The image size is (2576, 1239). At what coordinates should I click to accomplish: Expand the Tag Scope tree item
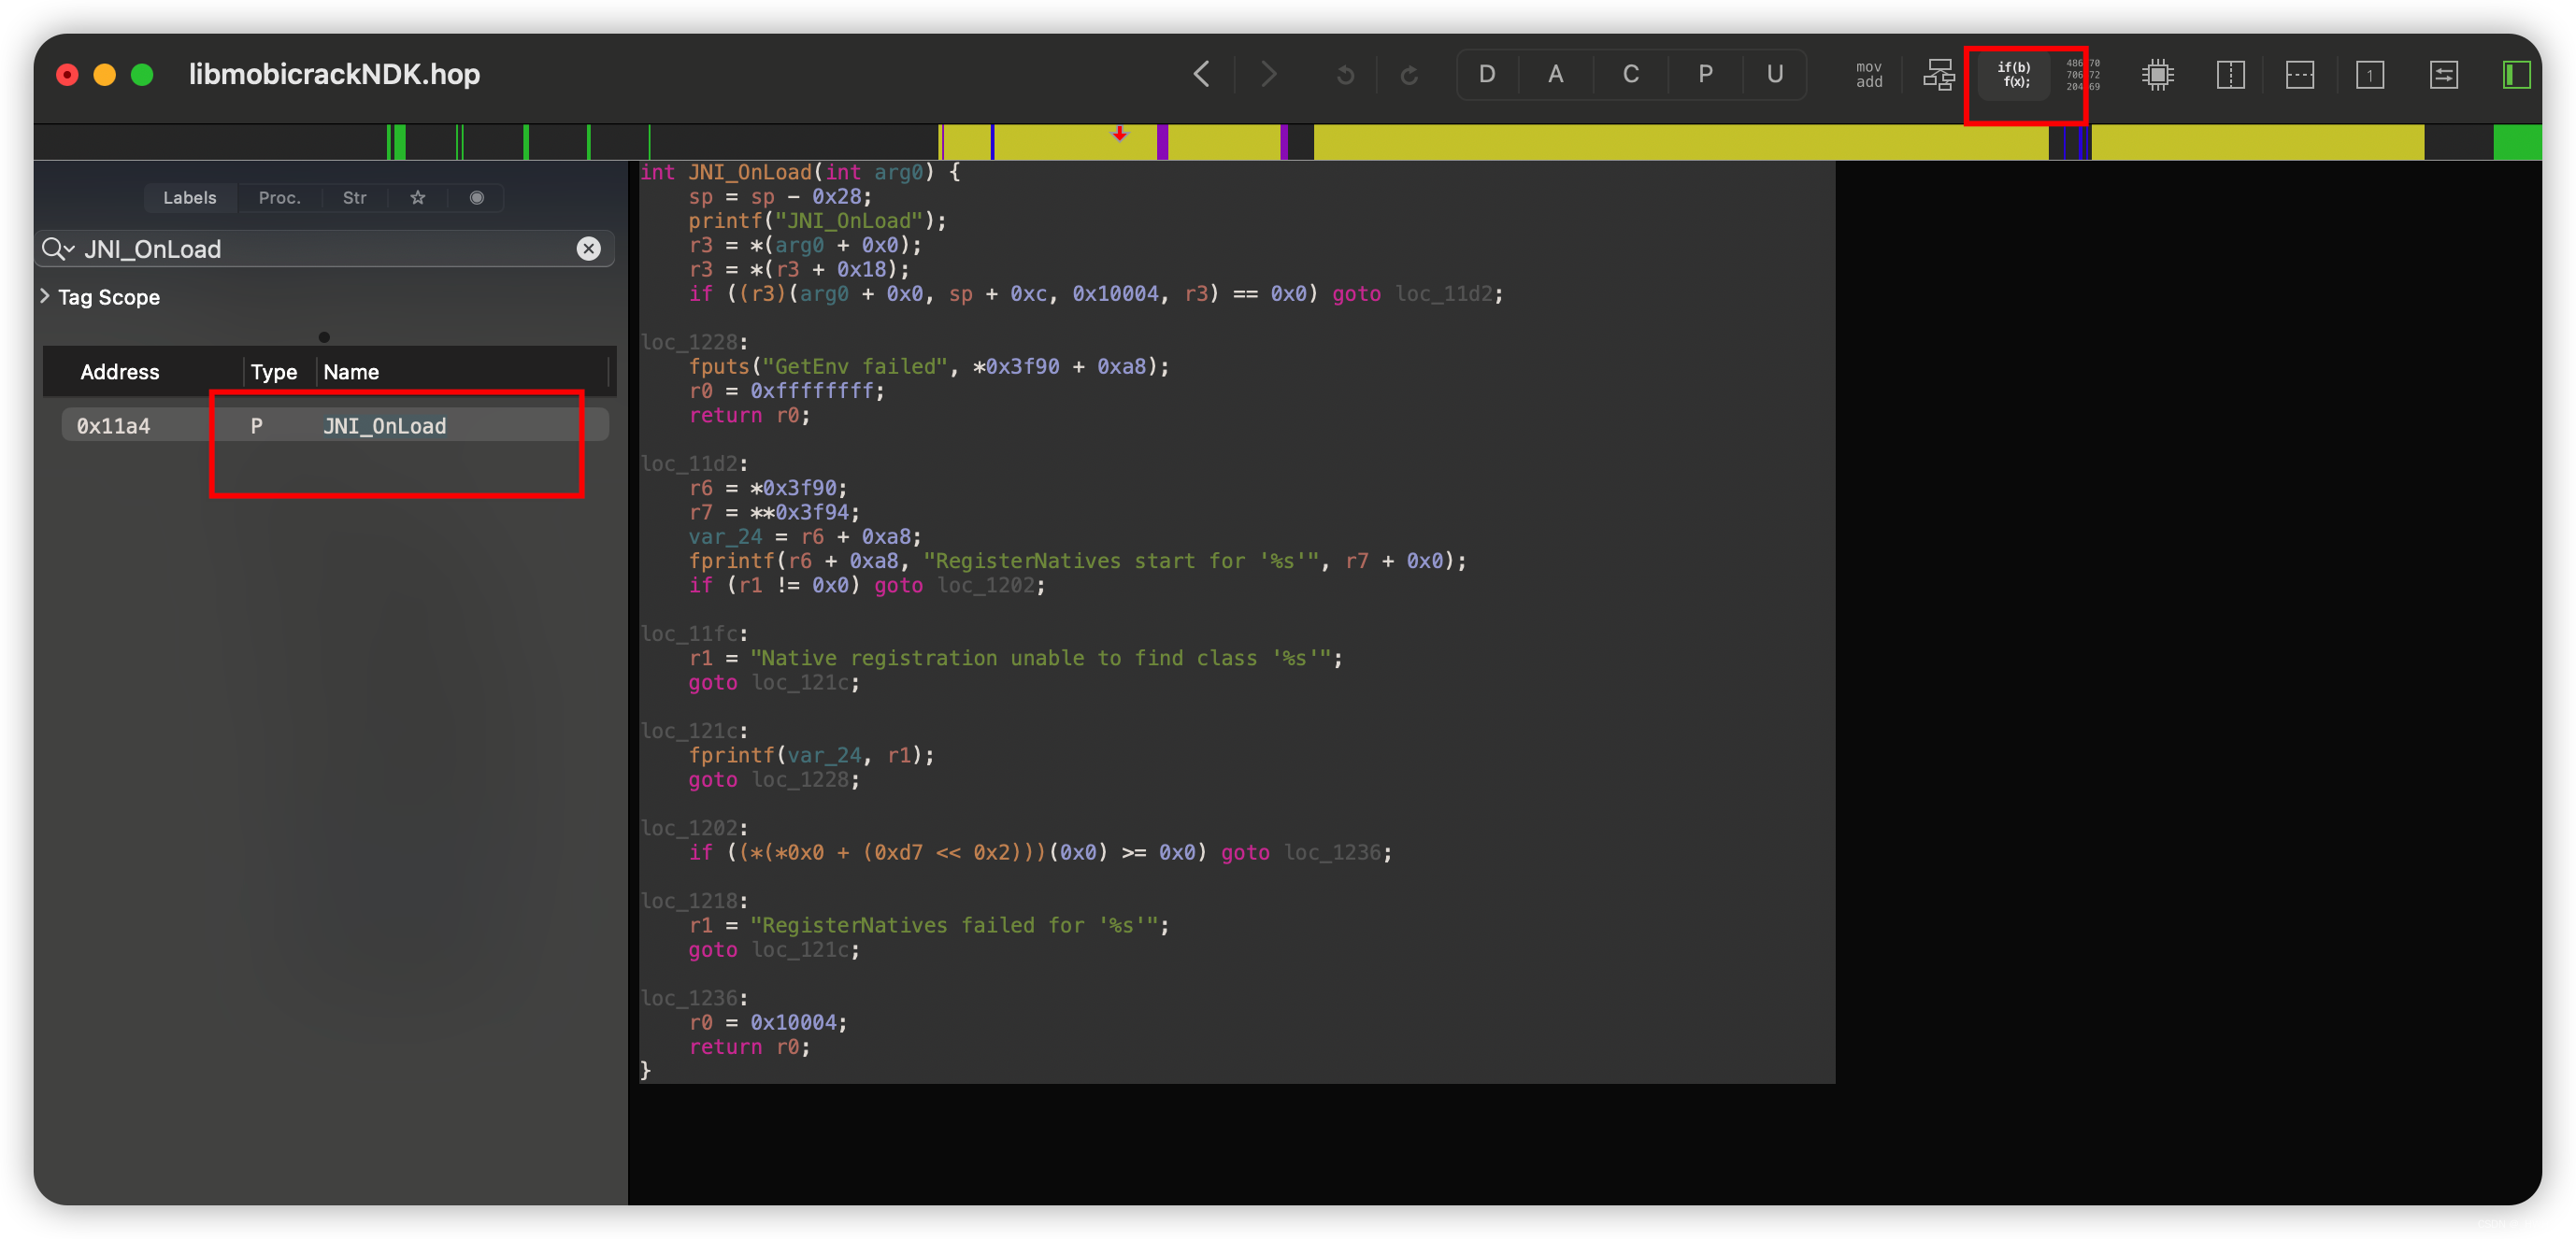pyautogui.click(x=44, y=297)
